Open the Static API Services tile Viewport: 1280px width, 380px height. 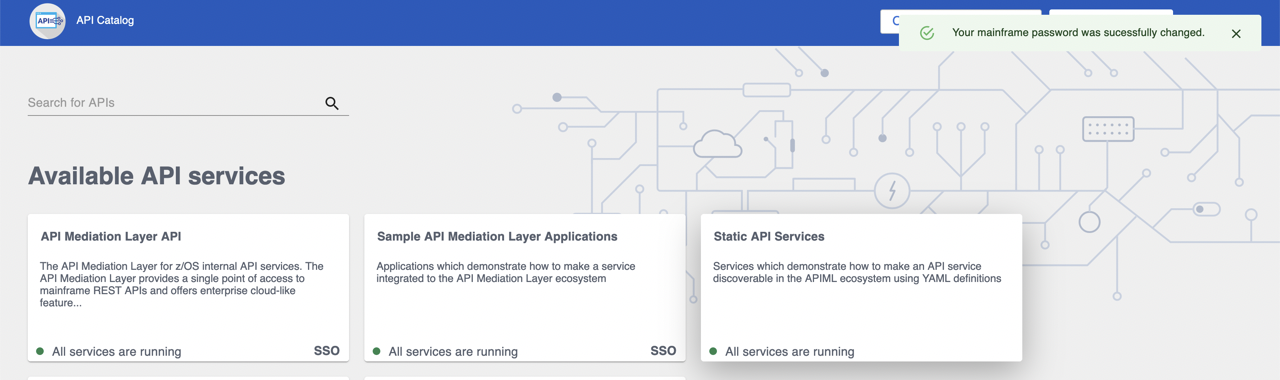click(x=861, y=287)
